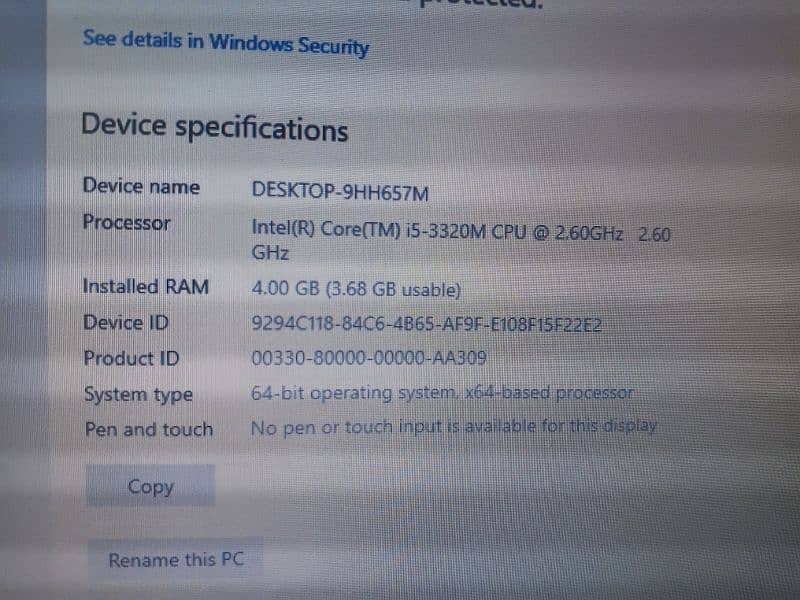The image size is (800, 600).
Task: Select the 9294C118 device ID value
Action: point(427,324)
